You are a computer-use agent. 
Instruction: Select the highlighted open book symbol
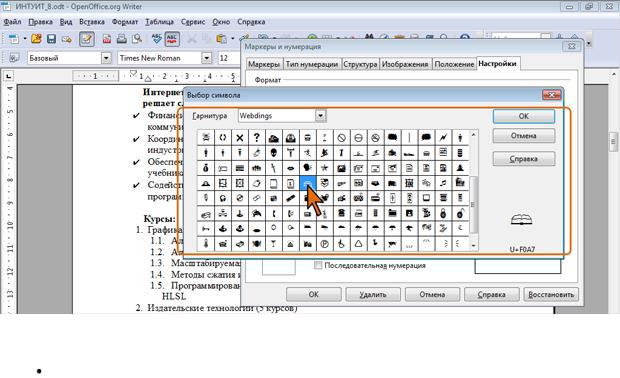(308, 183)
